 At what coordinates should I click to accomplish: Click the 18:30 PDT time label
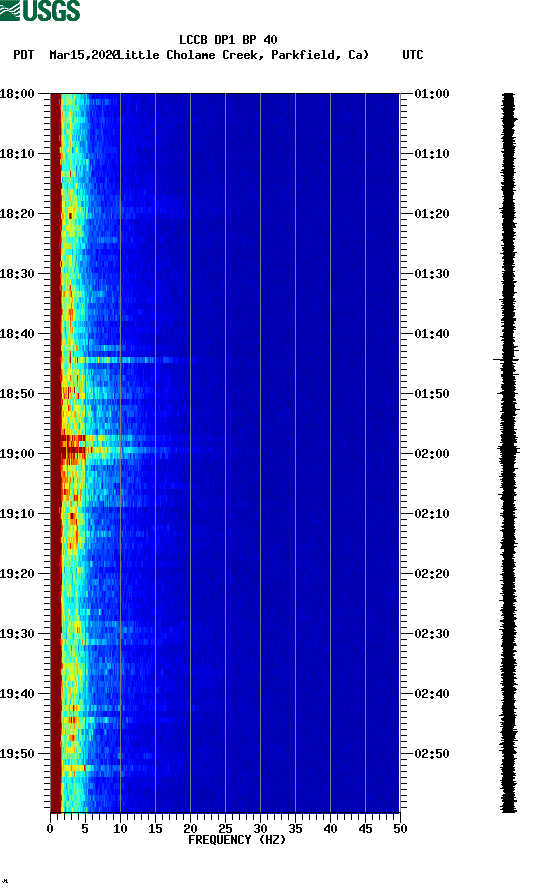17,274
